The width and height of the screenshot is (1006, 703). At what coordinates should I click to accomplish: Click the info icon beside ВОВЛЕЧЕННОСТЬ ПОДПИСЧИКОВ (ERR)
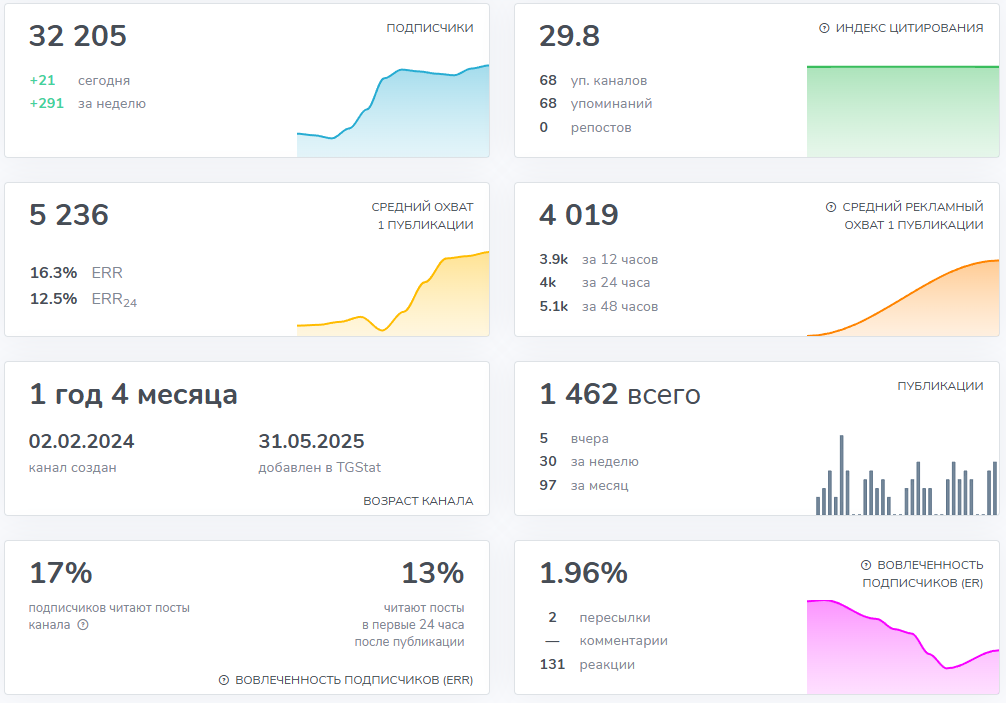point(224,680)
